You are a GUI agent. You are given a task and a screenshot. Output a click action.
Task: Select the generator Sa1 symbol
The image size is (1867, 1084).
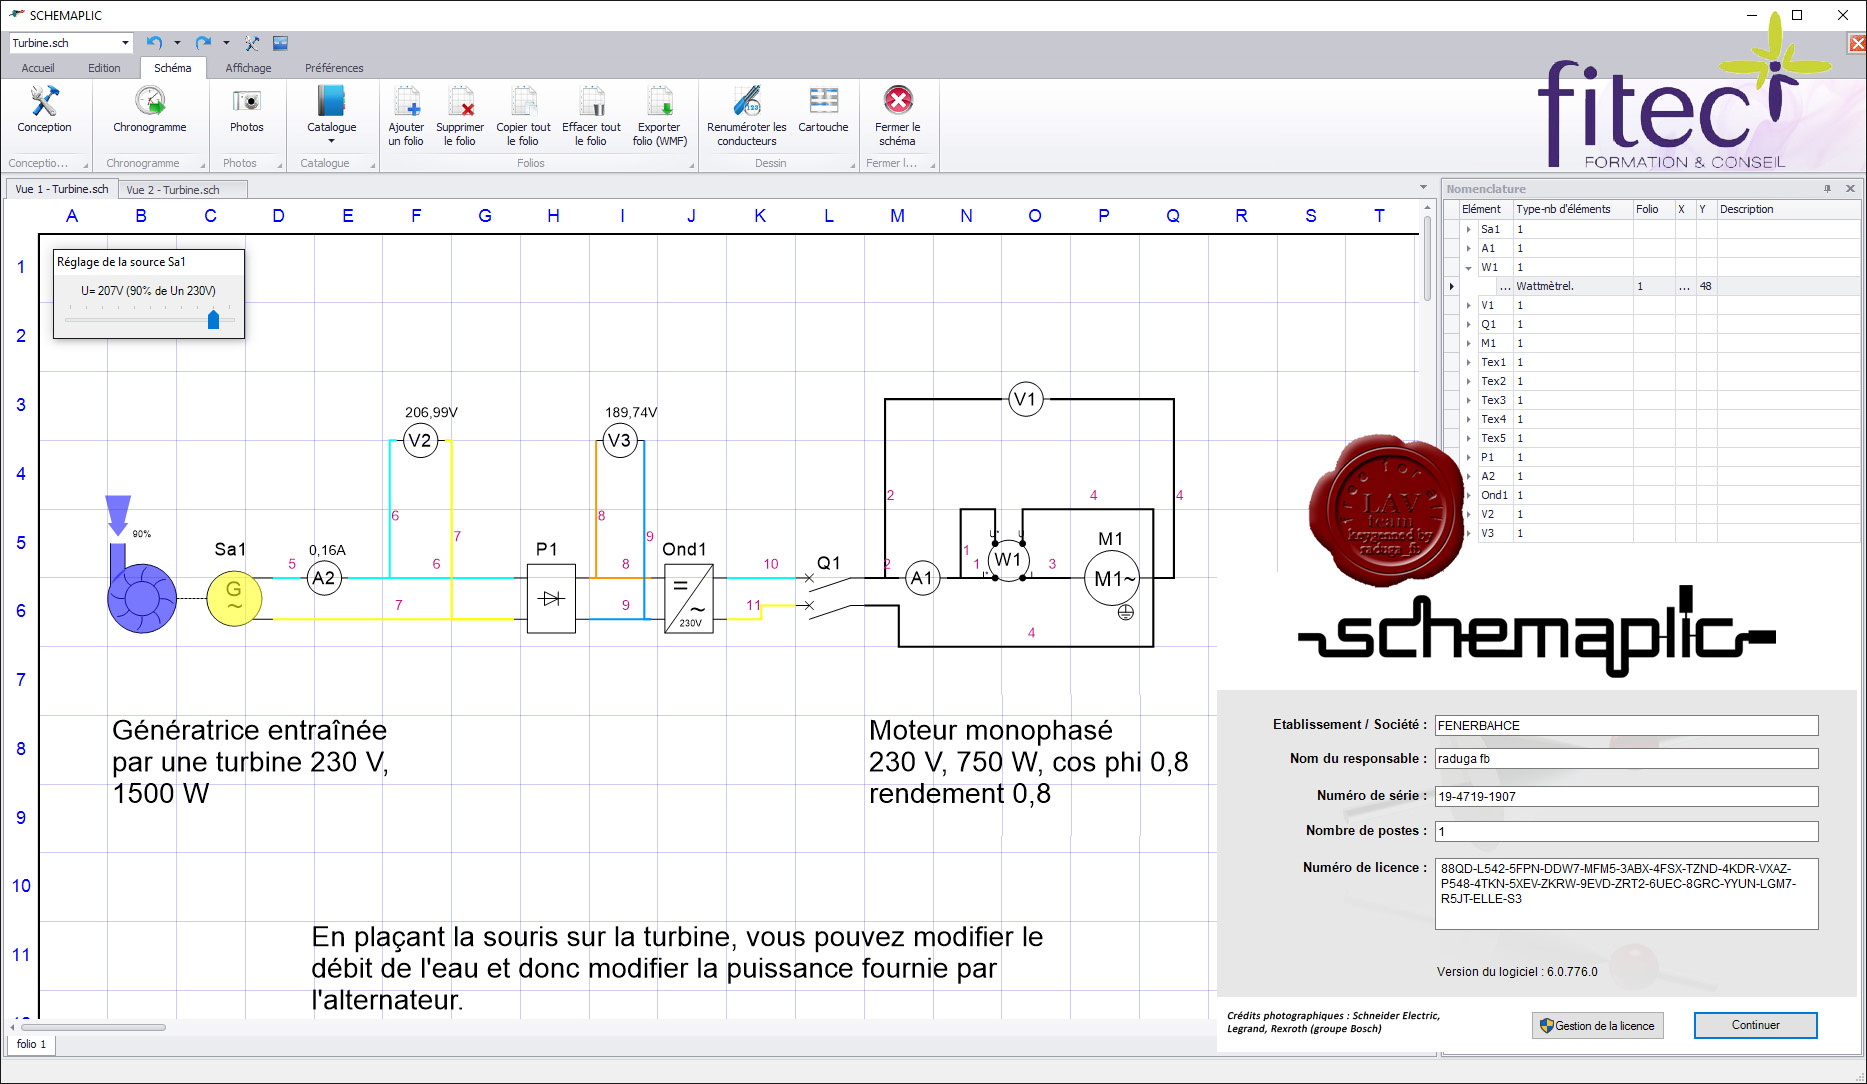point(234,598)
